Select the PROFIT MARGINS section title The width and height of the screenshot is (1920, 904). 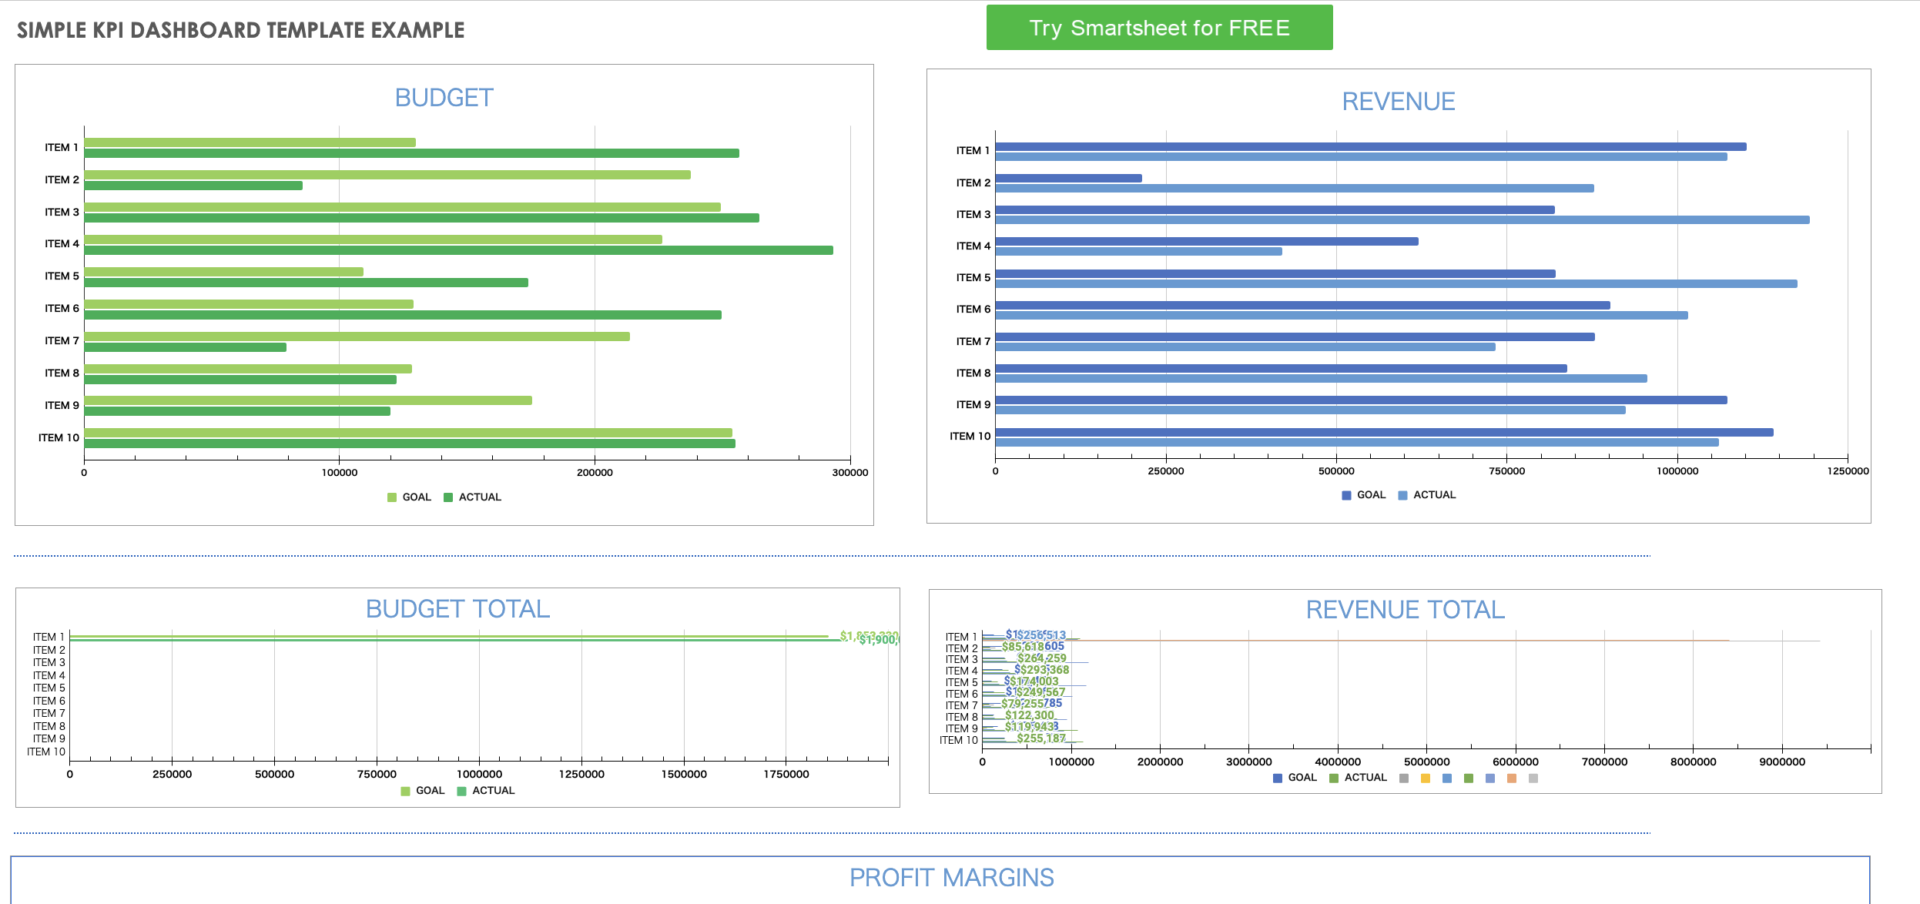pos(951,878)
